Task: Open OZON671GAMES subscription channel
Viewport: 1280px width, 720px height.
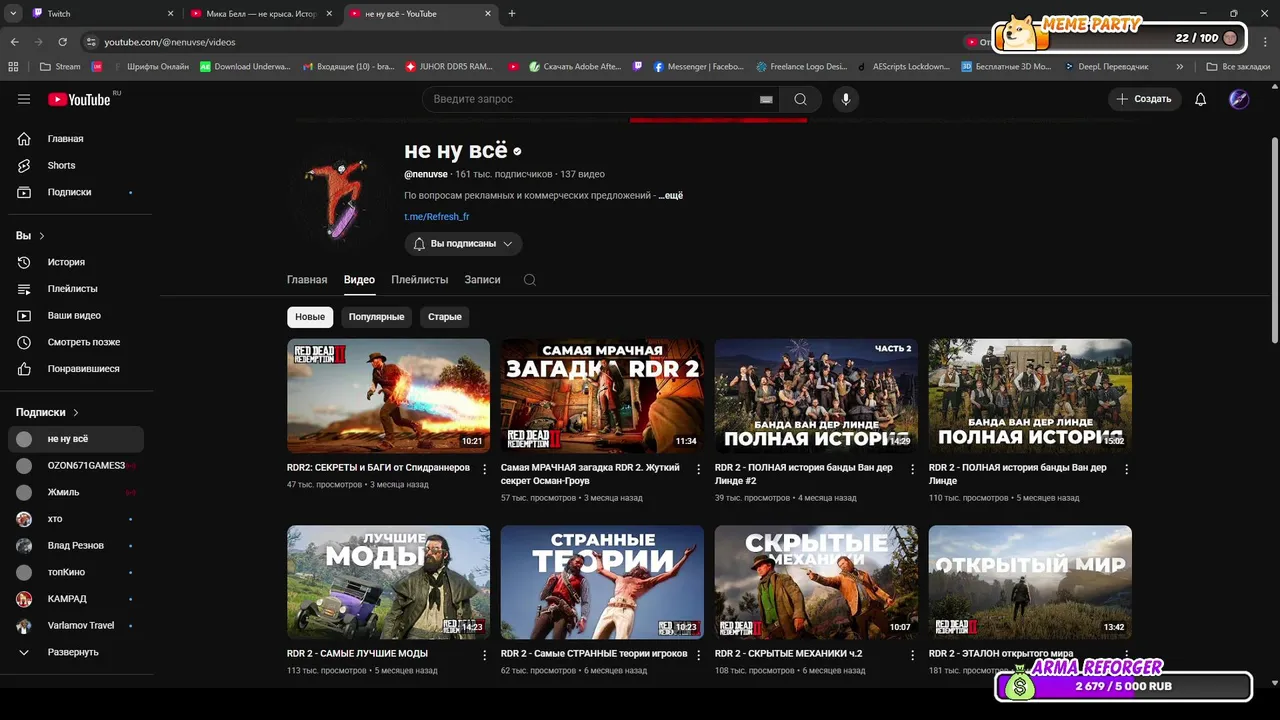Action: (76, 465)
